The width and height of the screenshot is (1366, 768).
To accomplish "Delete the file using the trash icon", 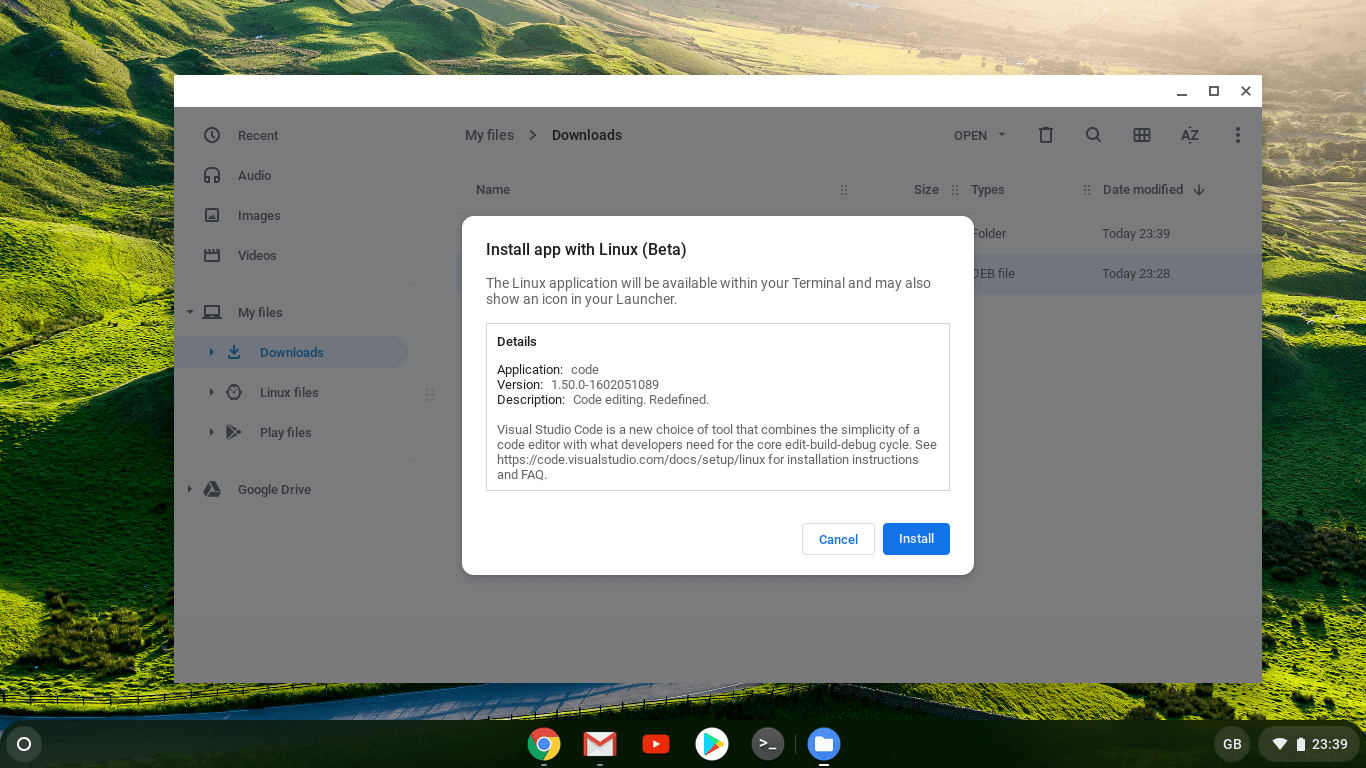I will pyautogui.click(x=1045, y=135).
